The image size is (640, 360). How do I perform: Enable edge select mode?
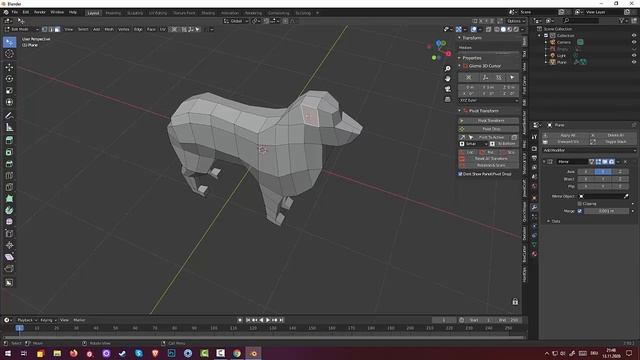pyautogui.click(x=51, y=29)
